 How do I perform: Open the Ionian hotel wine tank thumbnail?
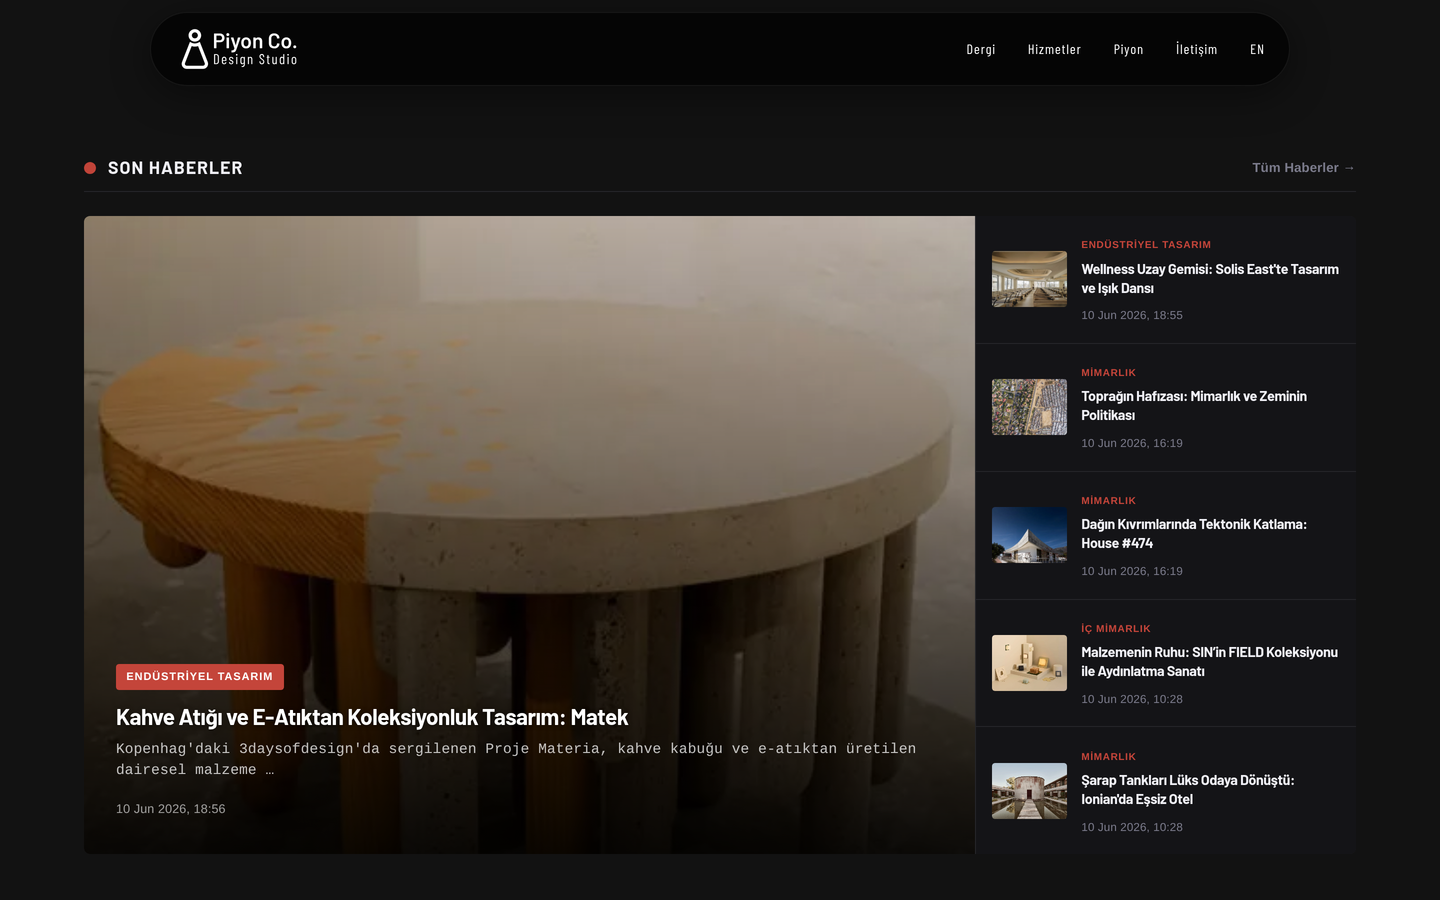(x=1029, y=791)
